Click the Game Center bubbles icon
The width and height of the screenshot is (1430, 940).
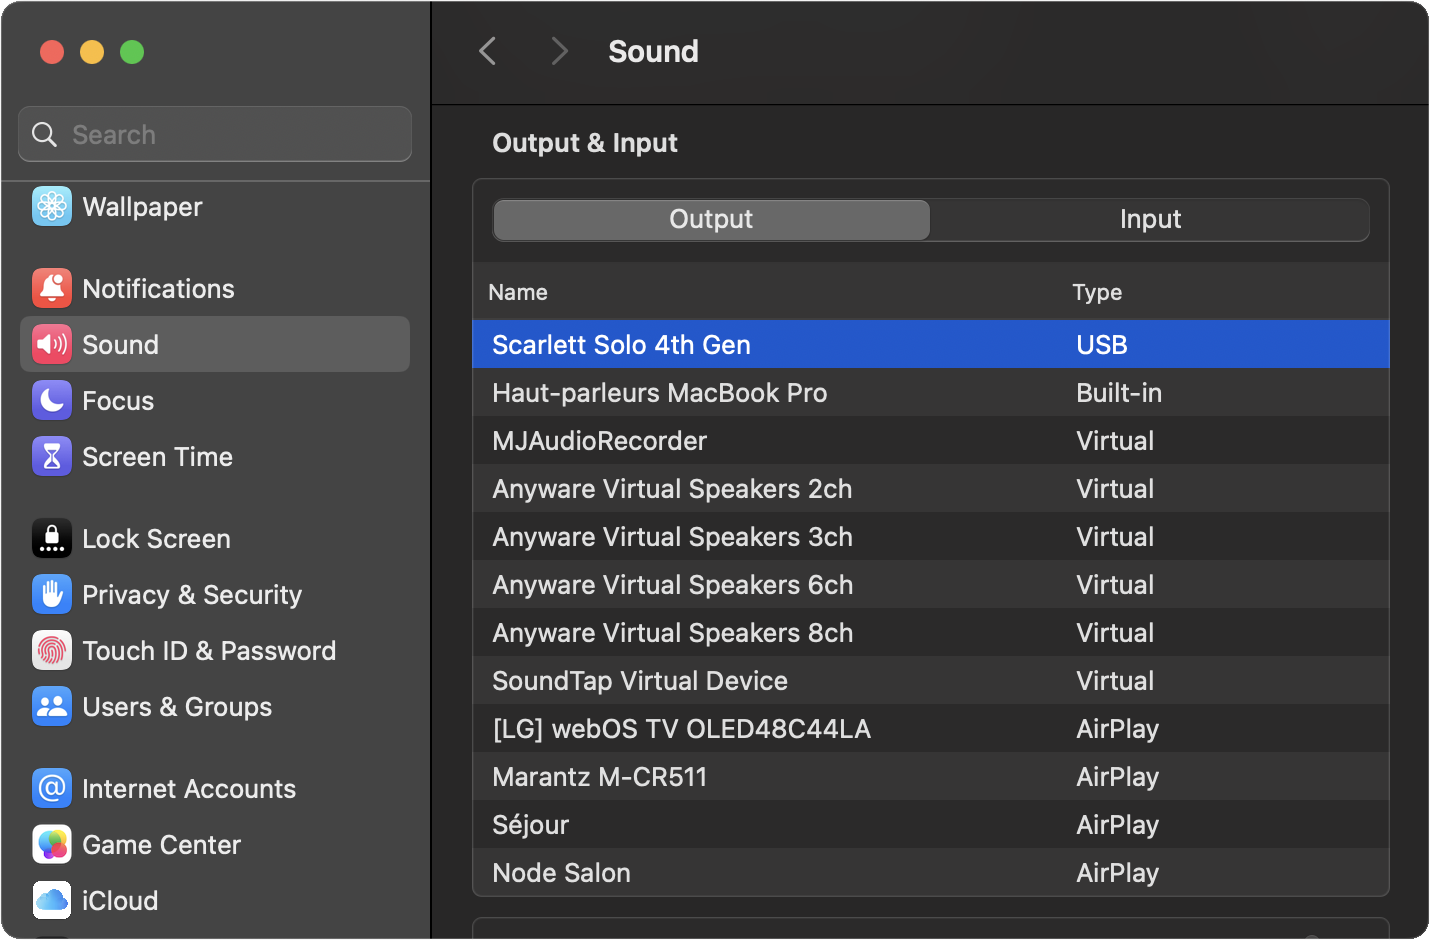tap(52, 845)
